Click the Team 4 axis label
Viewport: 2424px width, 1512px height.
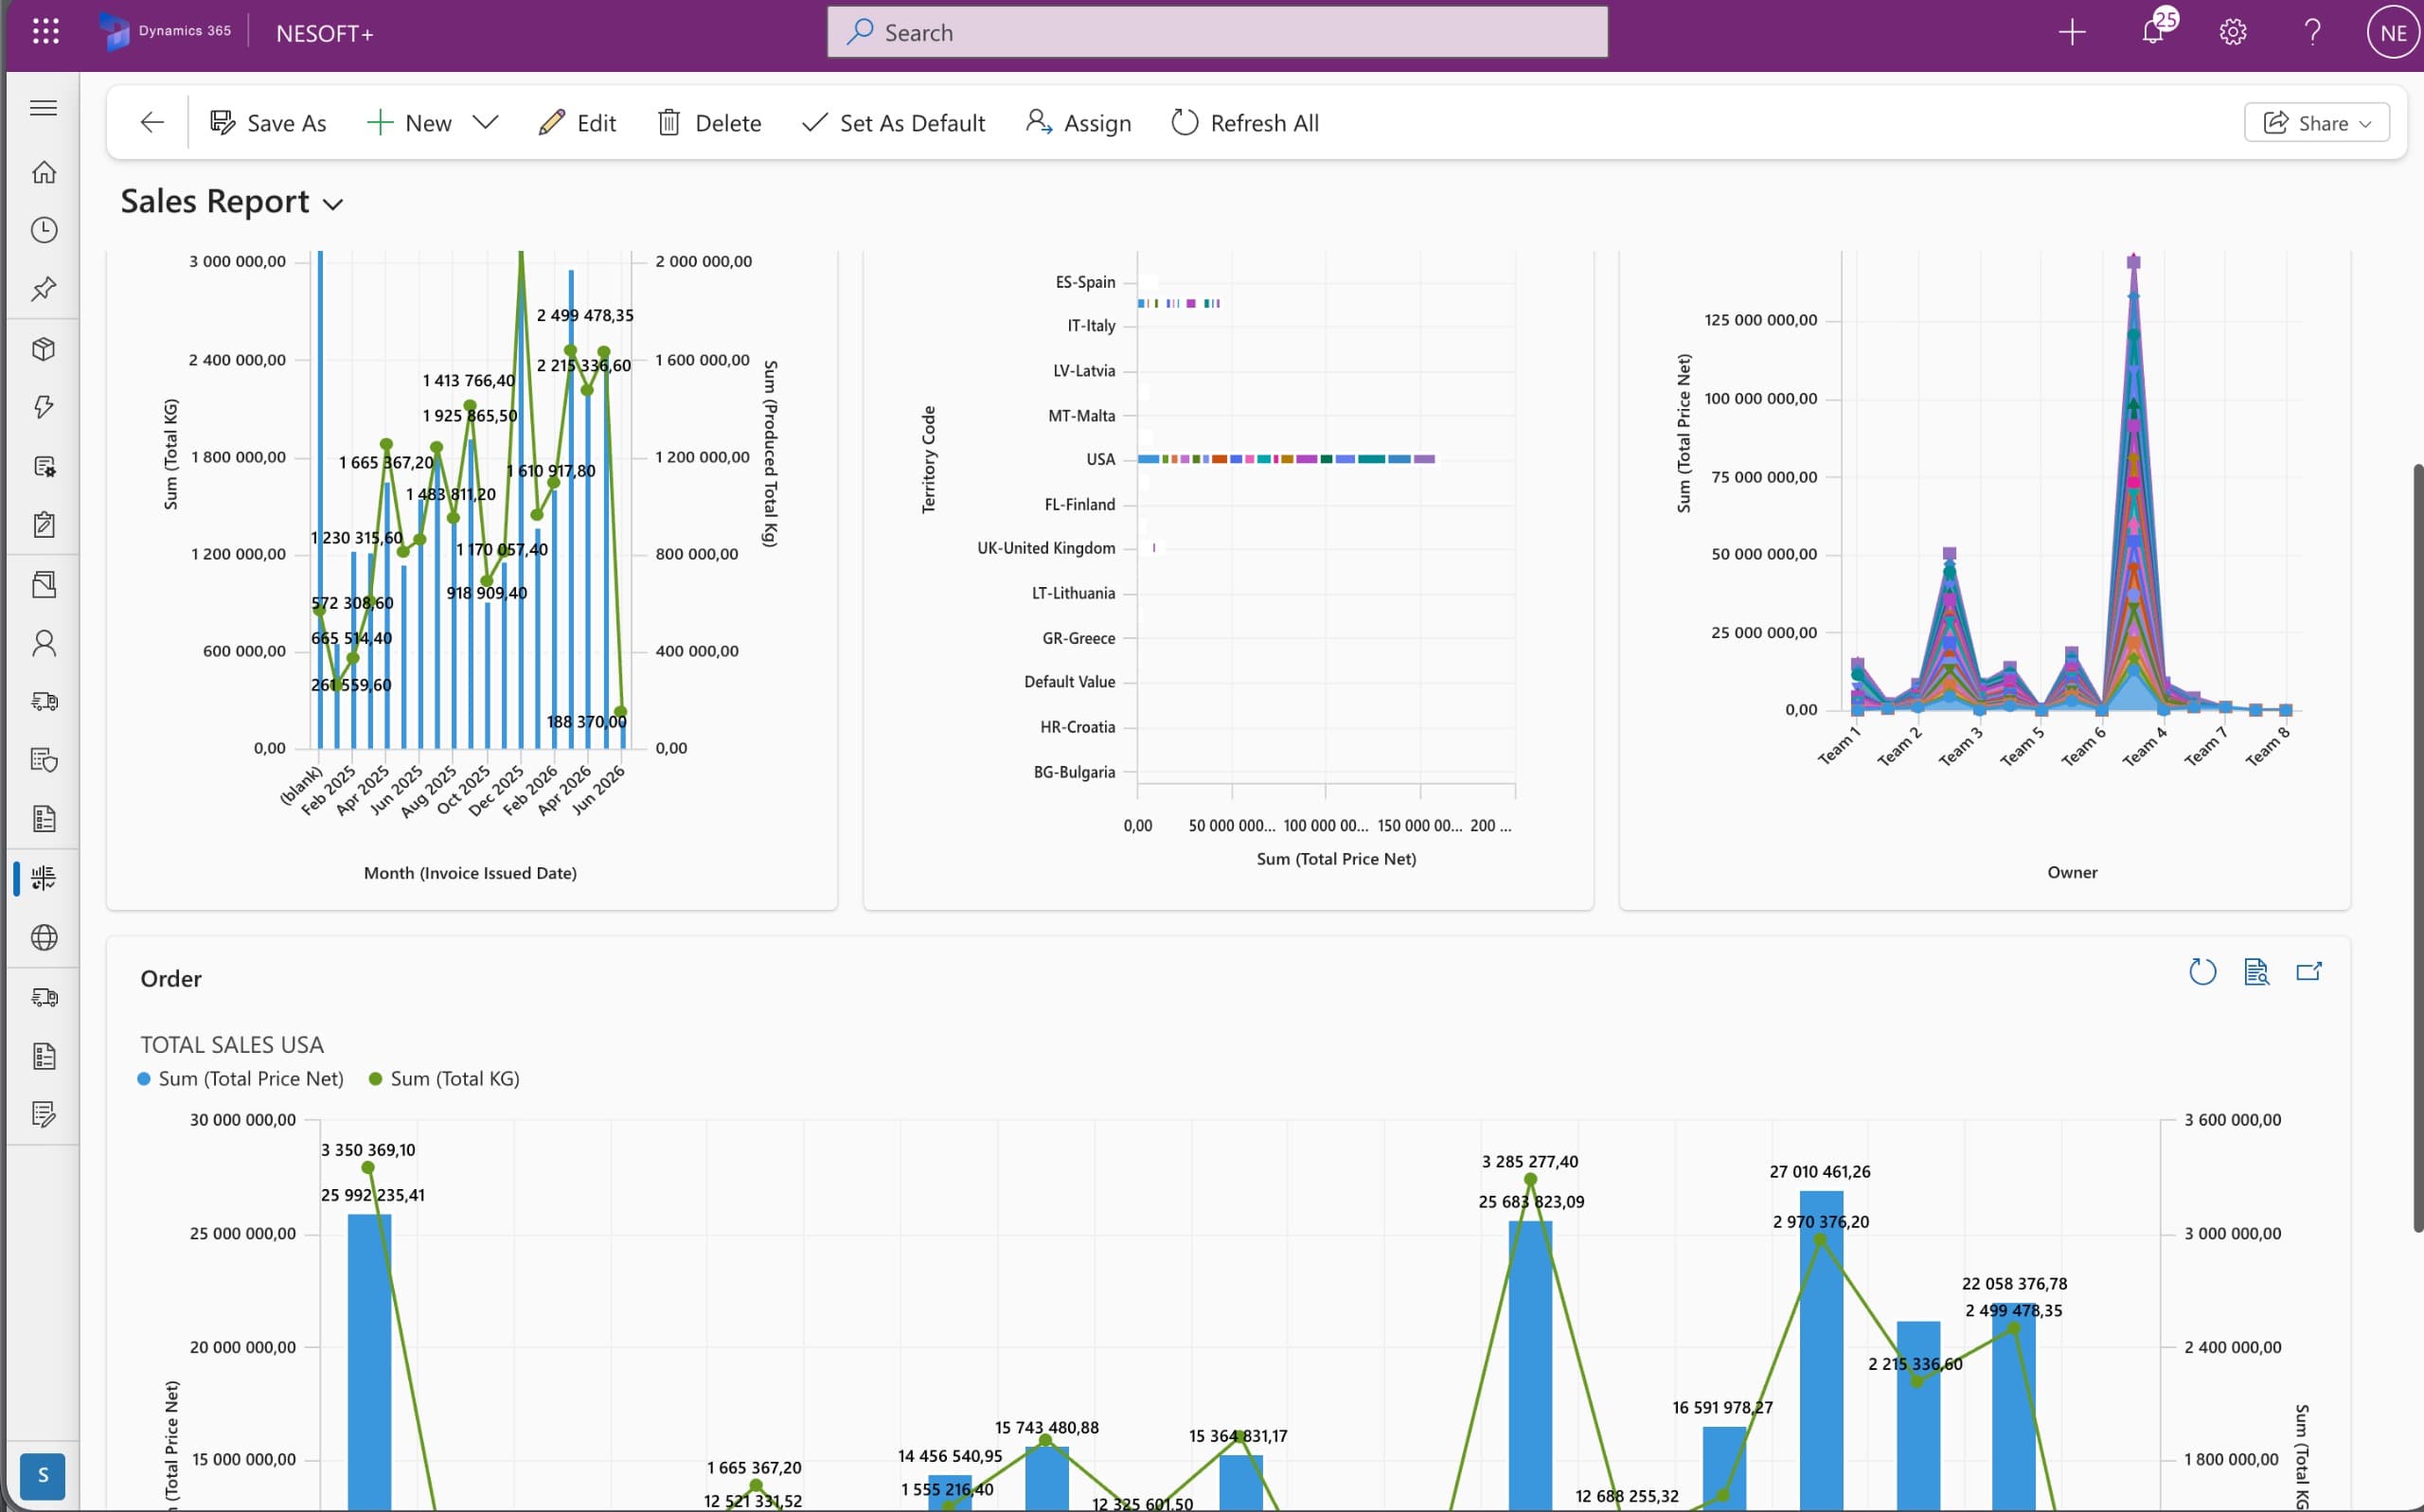pyautogui.click(x=2144, y=747)
